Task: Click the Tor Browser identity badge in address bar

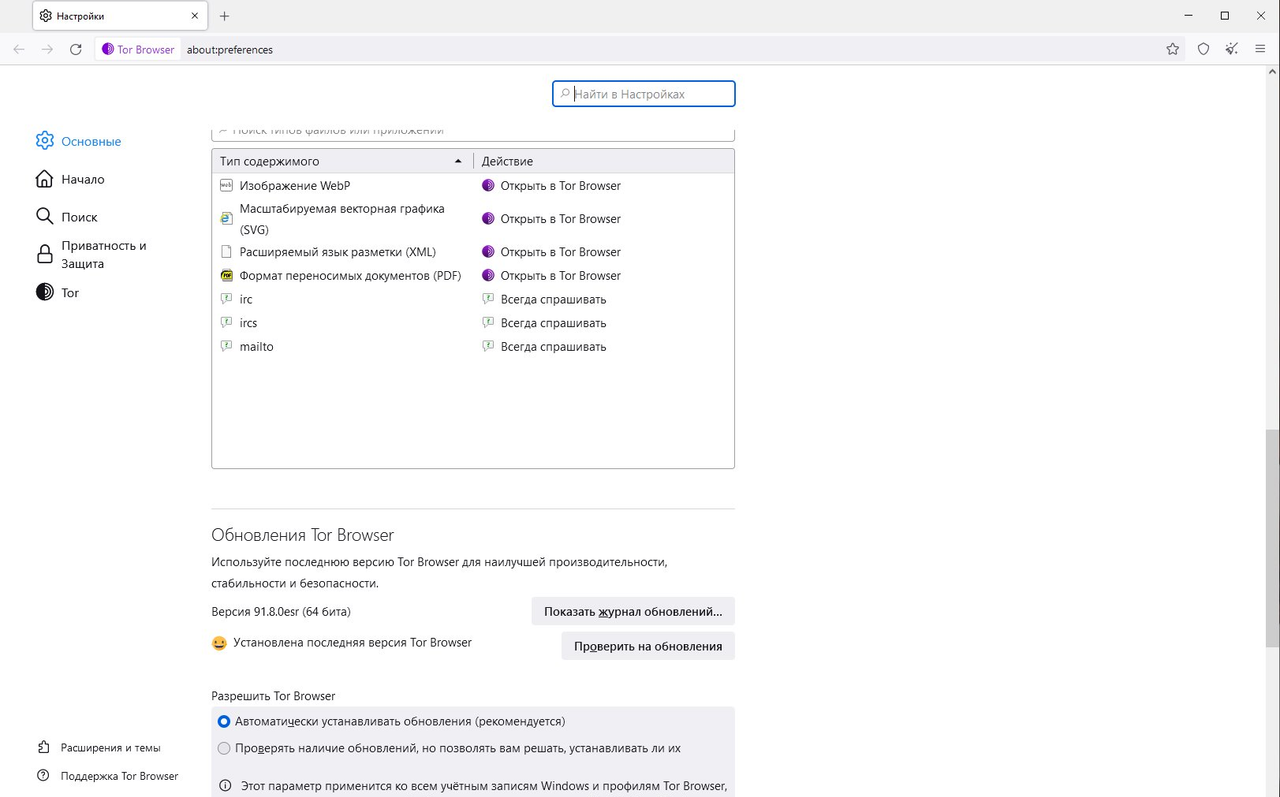Action: [x=138, y=49]
